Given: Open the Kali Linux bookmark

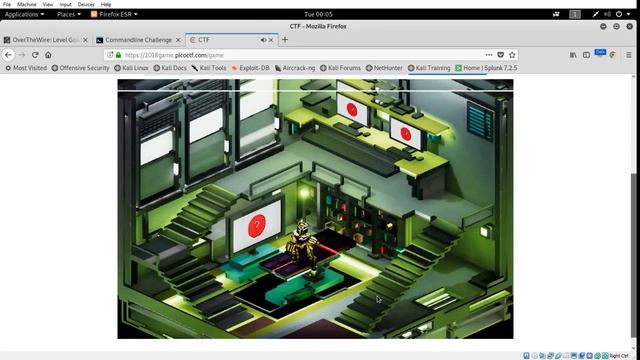Looking at the screenshot, I should point(131,68).
